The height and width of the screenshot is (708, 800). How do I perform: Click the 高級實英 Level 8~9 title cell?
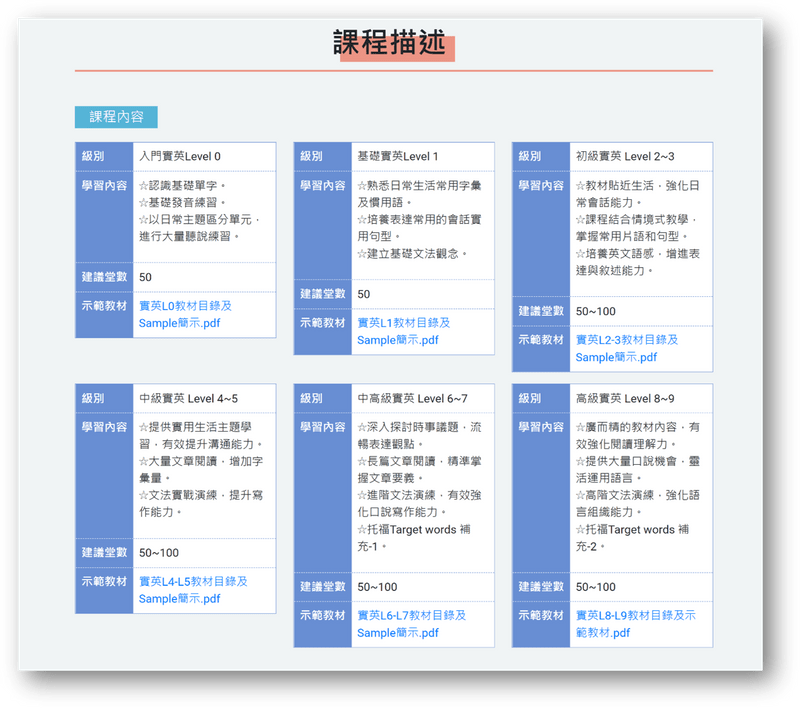pyautogui.click(x=625, y=398)
